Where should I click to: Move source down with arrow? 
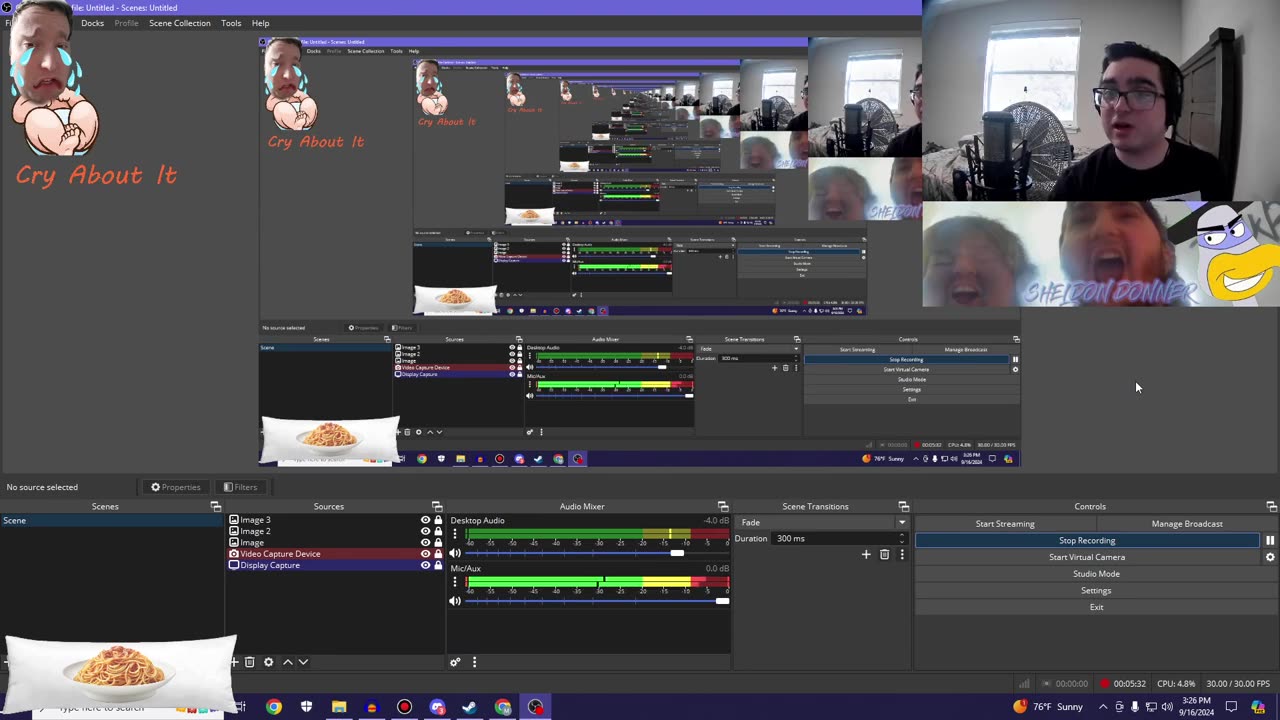(x=303, y=662)
